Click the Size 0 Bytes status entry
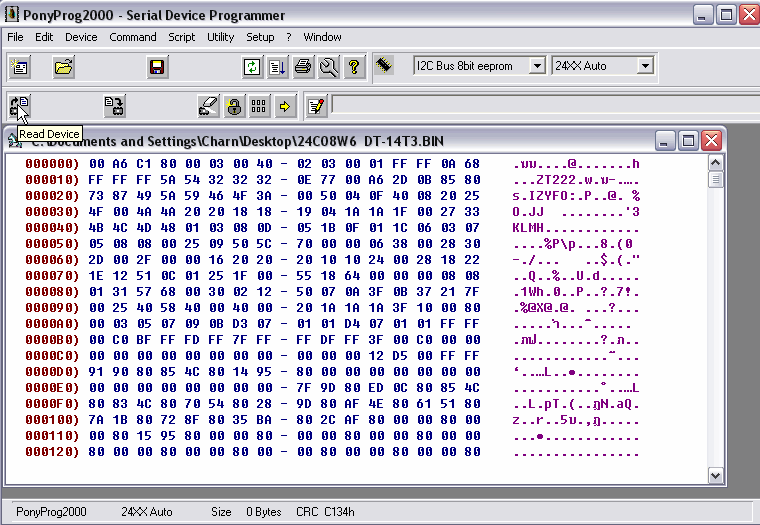 point(246,512)
